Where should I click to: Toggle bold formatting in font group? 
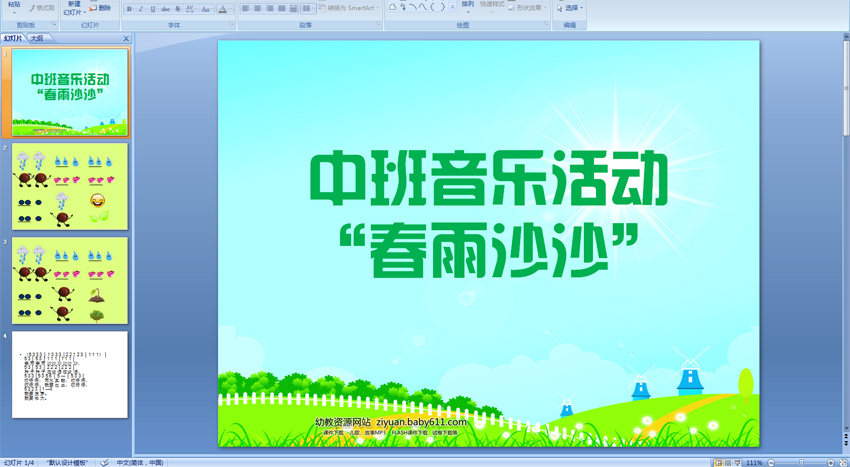(x=129, y=9)
